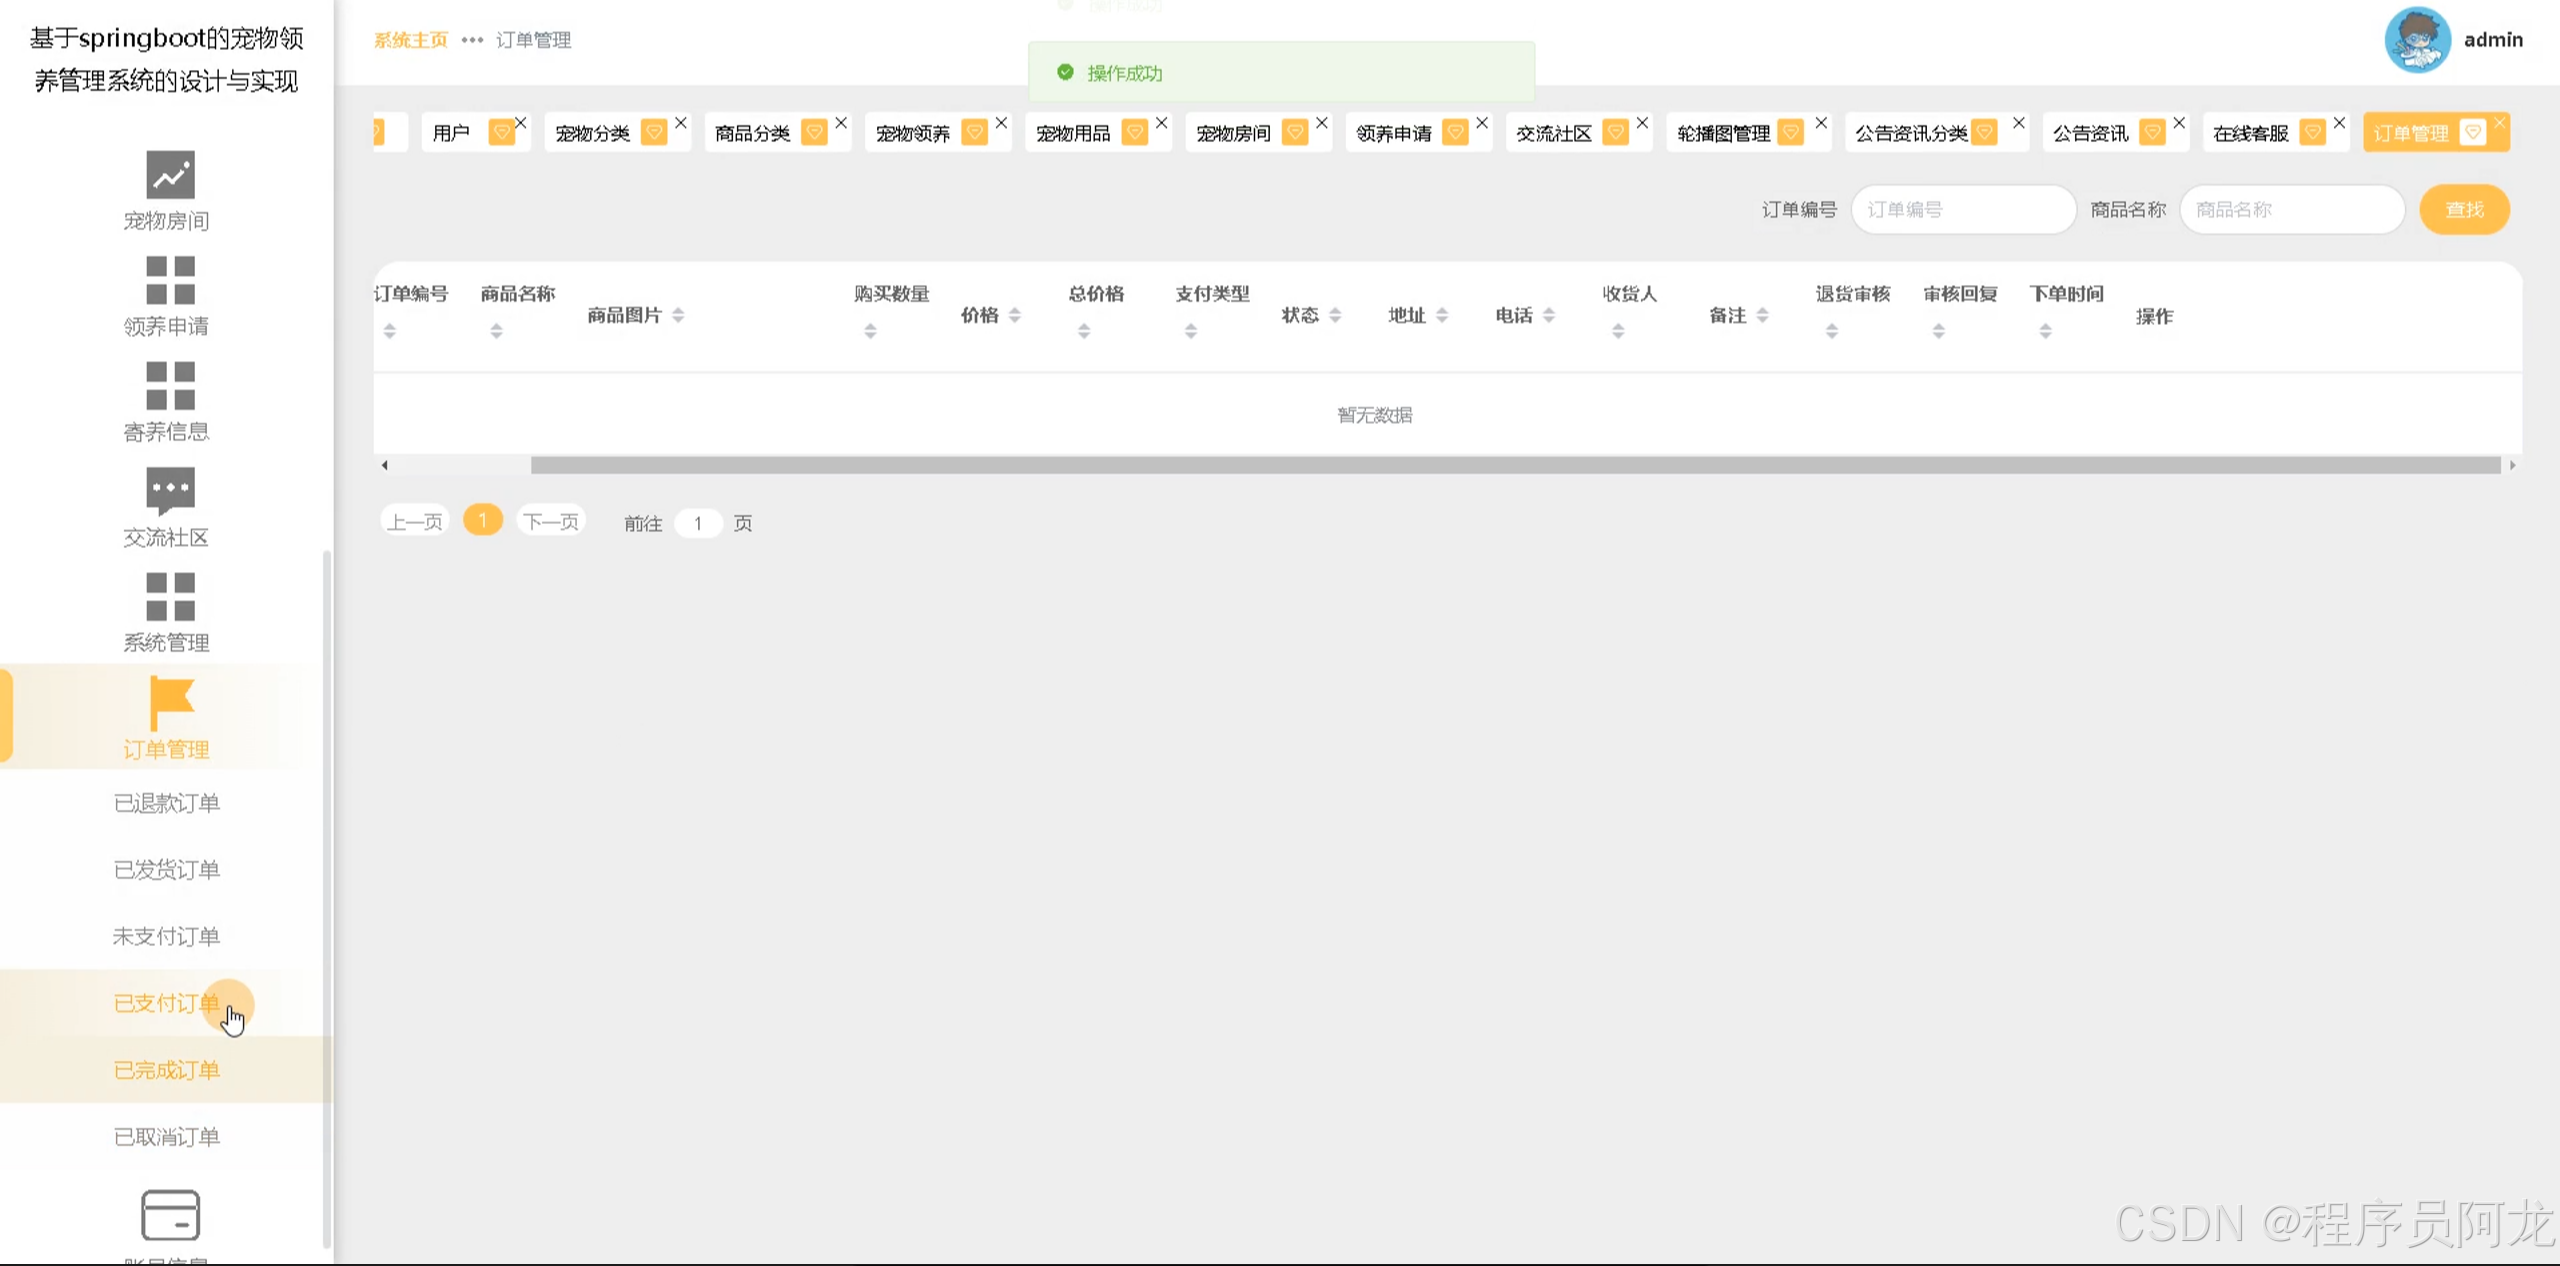Click the orange 查找 button

pyautogui.click(x=2464, y=210)
